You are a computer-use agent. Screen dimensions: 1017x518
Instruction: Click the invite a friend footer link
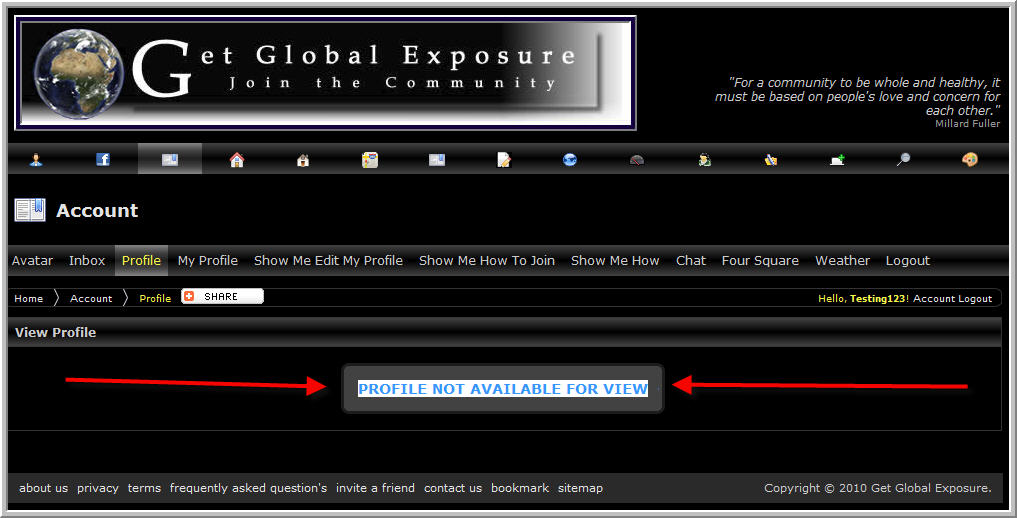(x=375, y=488)
